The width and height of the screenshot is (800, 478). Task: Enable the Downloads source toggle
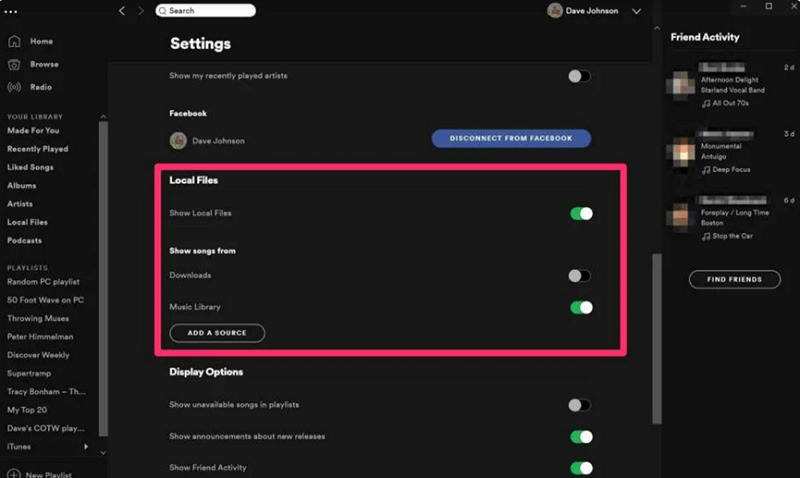pos(580,276)
